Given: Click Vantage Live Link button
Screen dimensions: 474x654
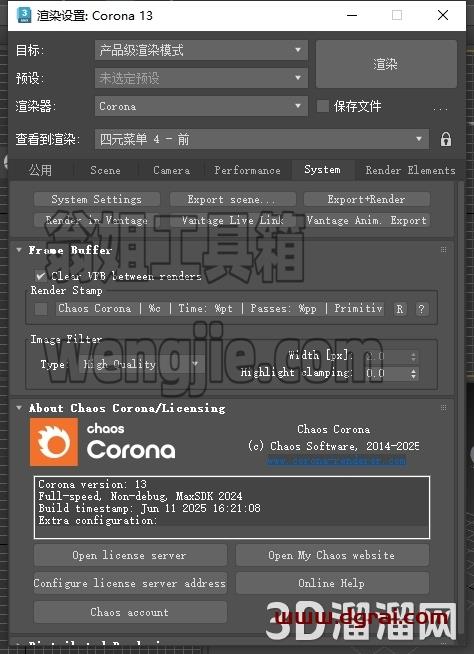Looking at the screenshot, I should [232, 220].
